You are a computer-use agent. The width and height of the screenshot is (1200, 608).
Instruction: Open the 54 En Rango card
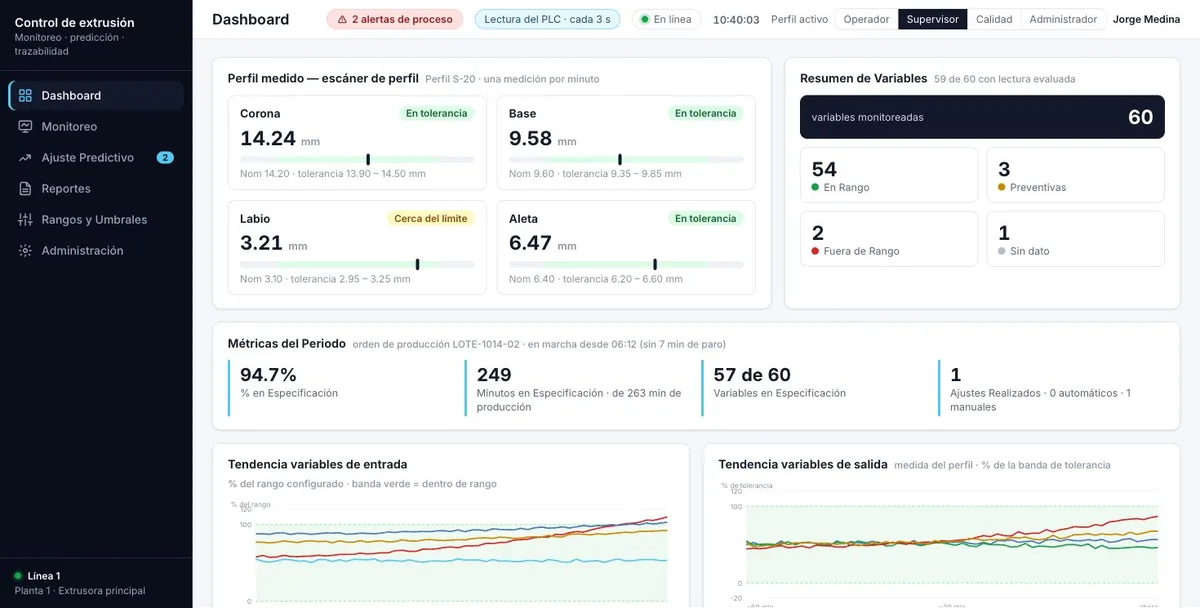coord(889,175)
